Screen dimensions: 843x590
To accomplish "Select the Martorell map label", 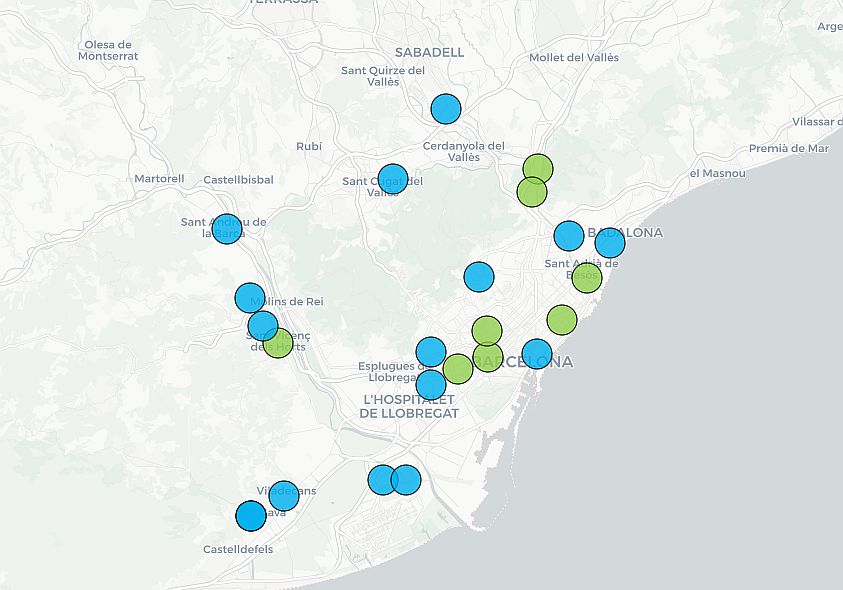I will 159,179.
